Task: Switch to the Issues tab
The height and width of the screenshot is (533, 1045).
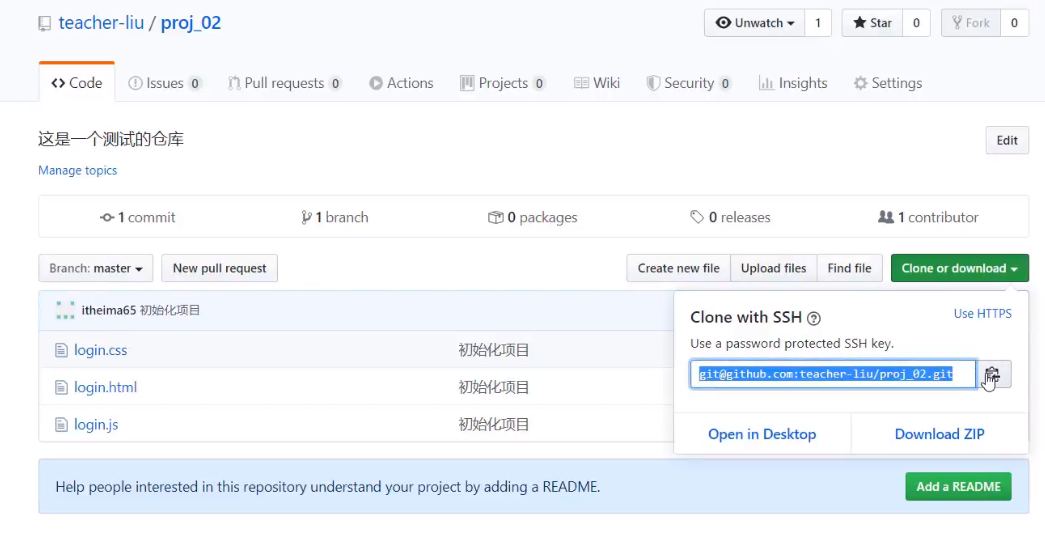Action: point(164,83)
